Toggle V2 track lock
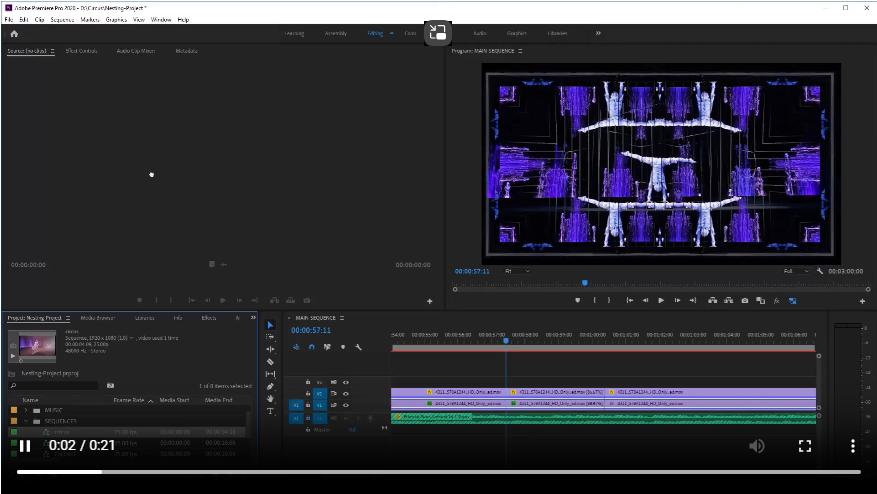This screenshot has width=877, height=494. pyautogui.click(x=308, y=394)
